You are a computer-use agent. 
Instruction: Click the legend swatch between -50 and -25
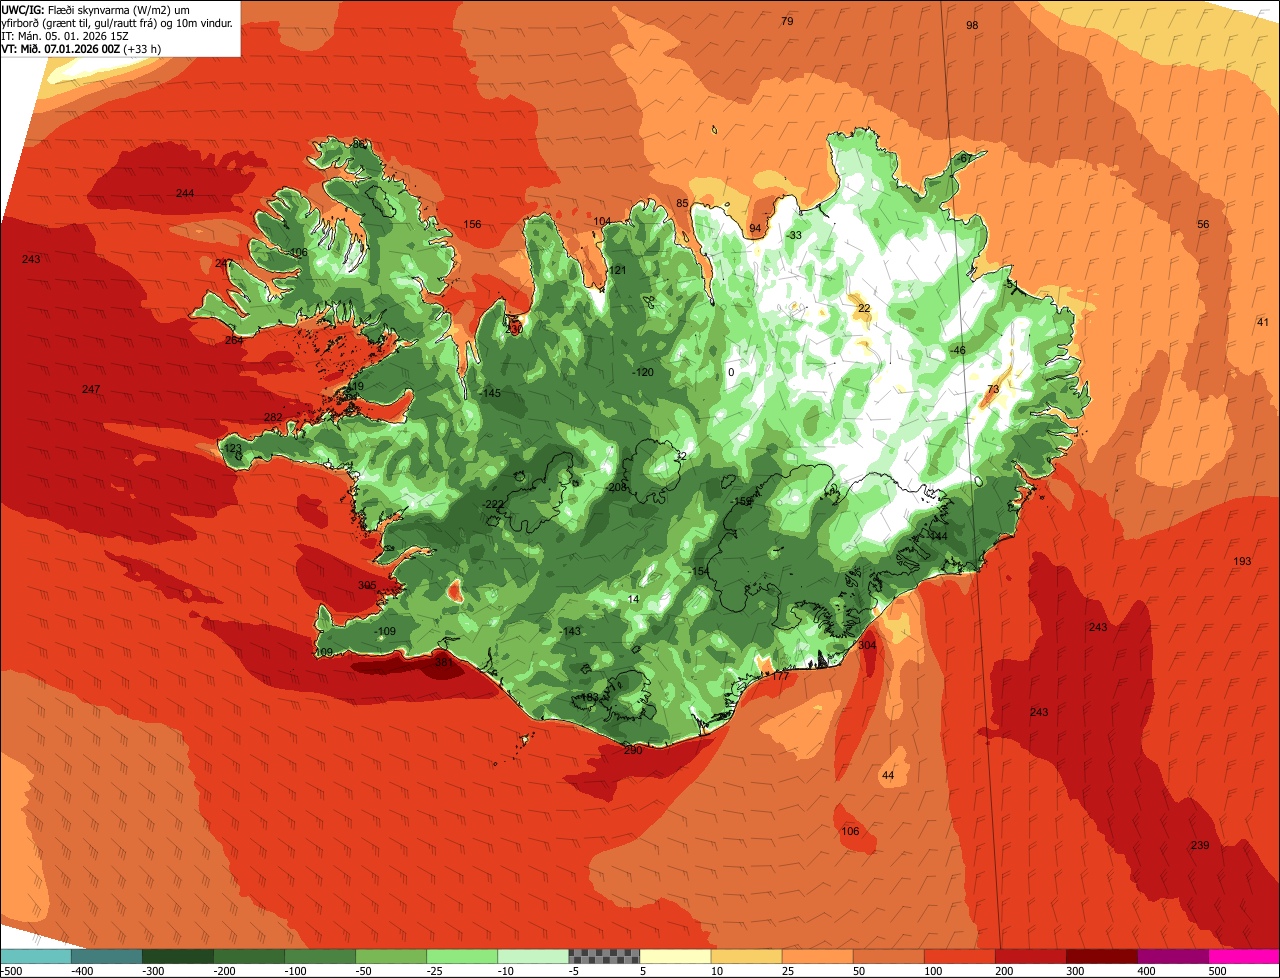391,955
